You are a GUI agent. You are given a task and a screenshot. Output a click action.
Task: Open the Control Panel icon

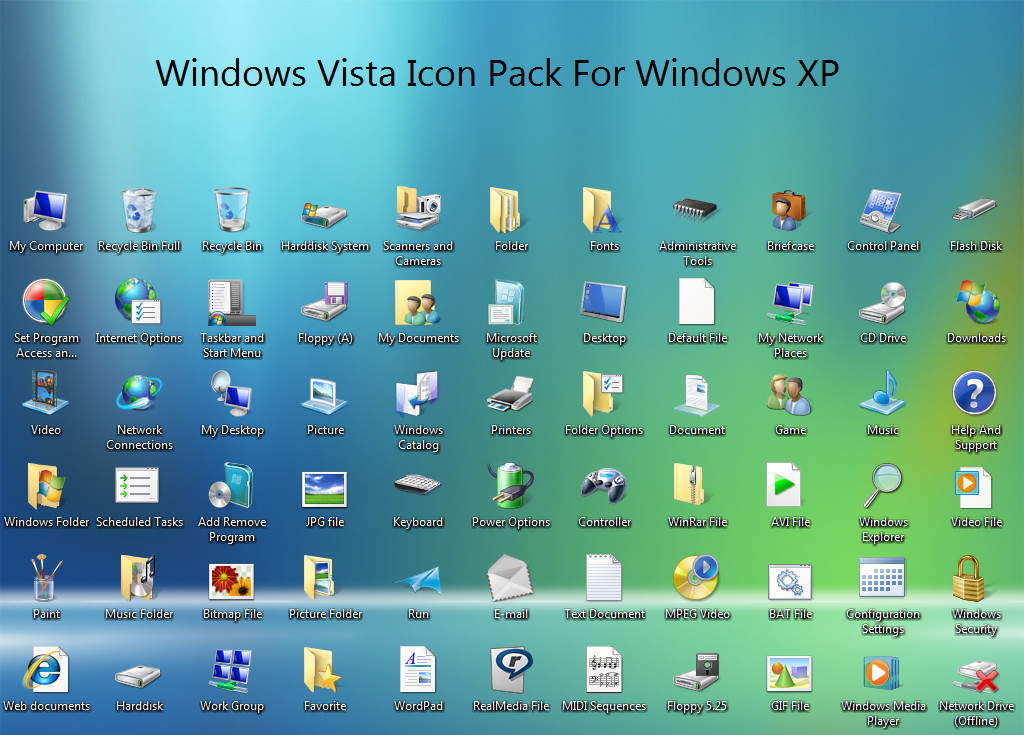pyautogui.click(x=882, y=210)
